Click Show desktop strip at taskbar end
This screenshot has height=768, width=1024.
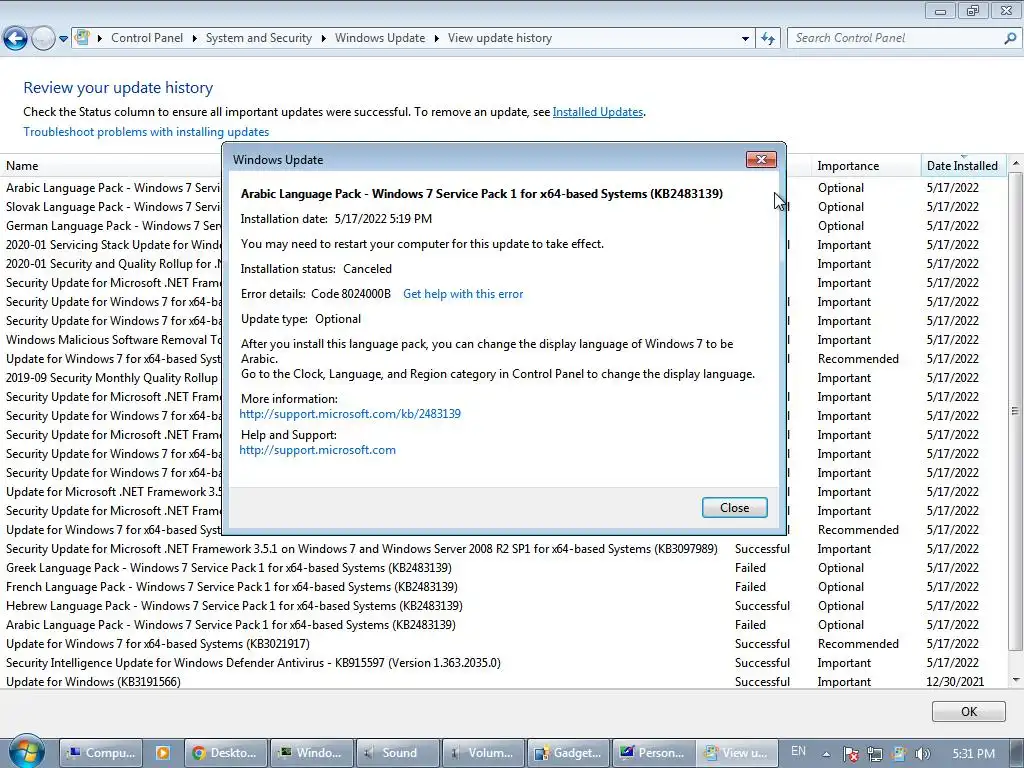(x=1018, y=753)
